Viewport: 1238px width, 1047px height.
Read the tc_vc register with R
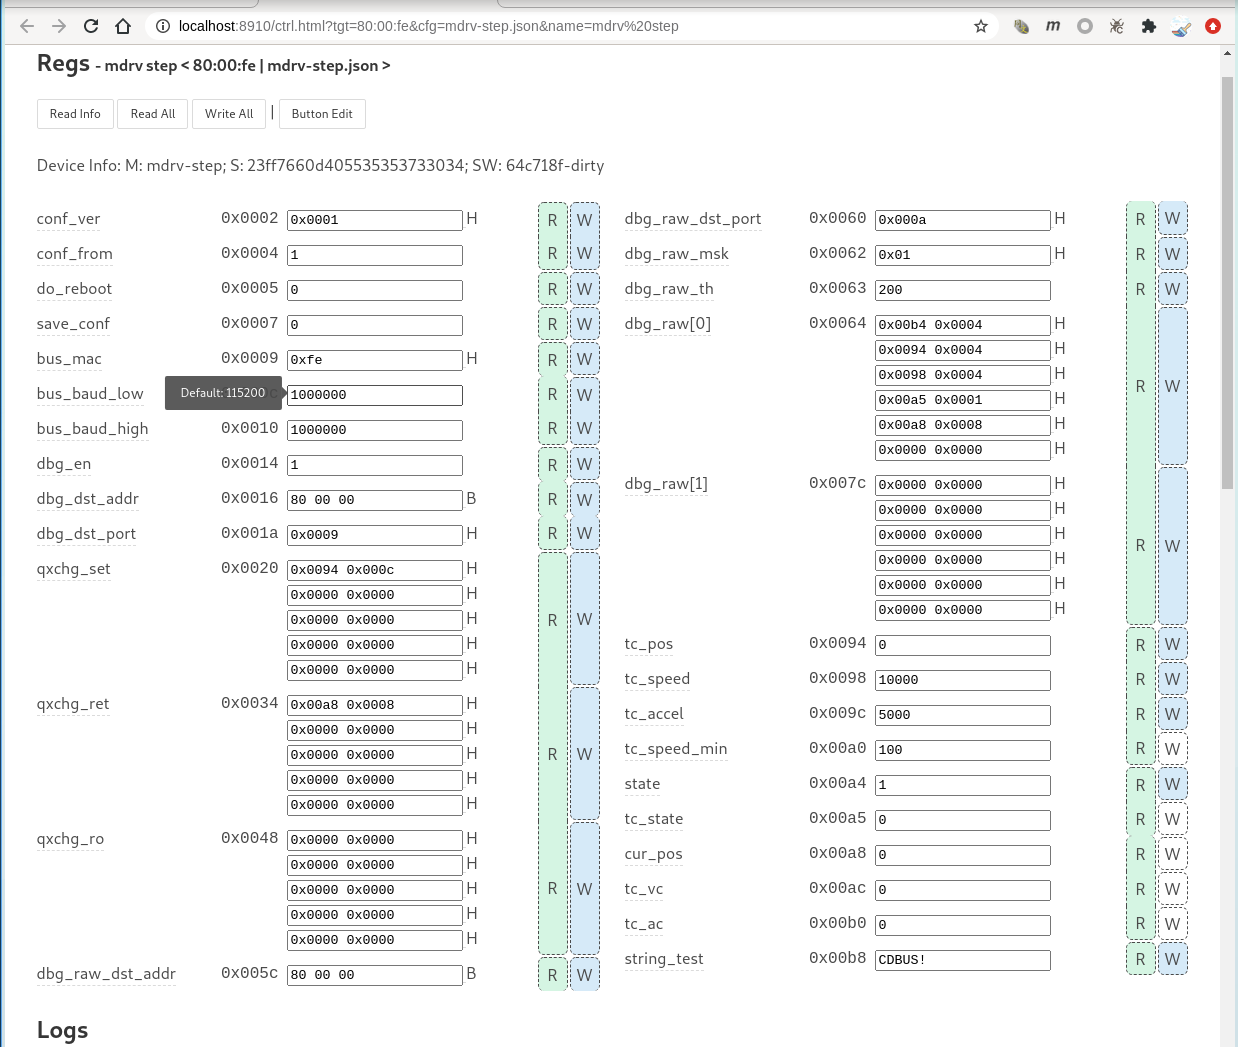(x=1140, y=889)
